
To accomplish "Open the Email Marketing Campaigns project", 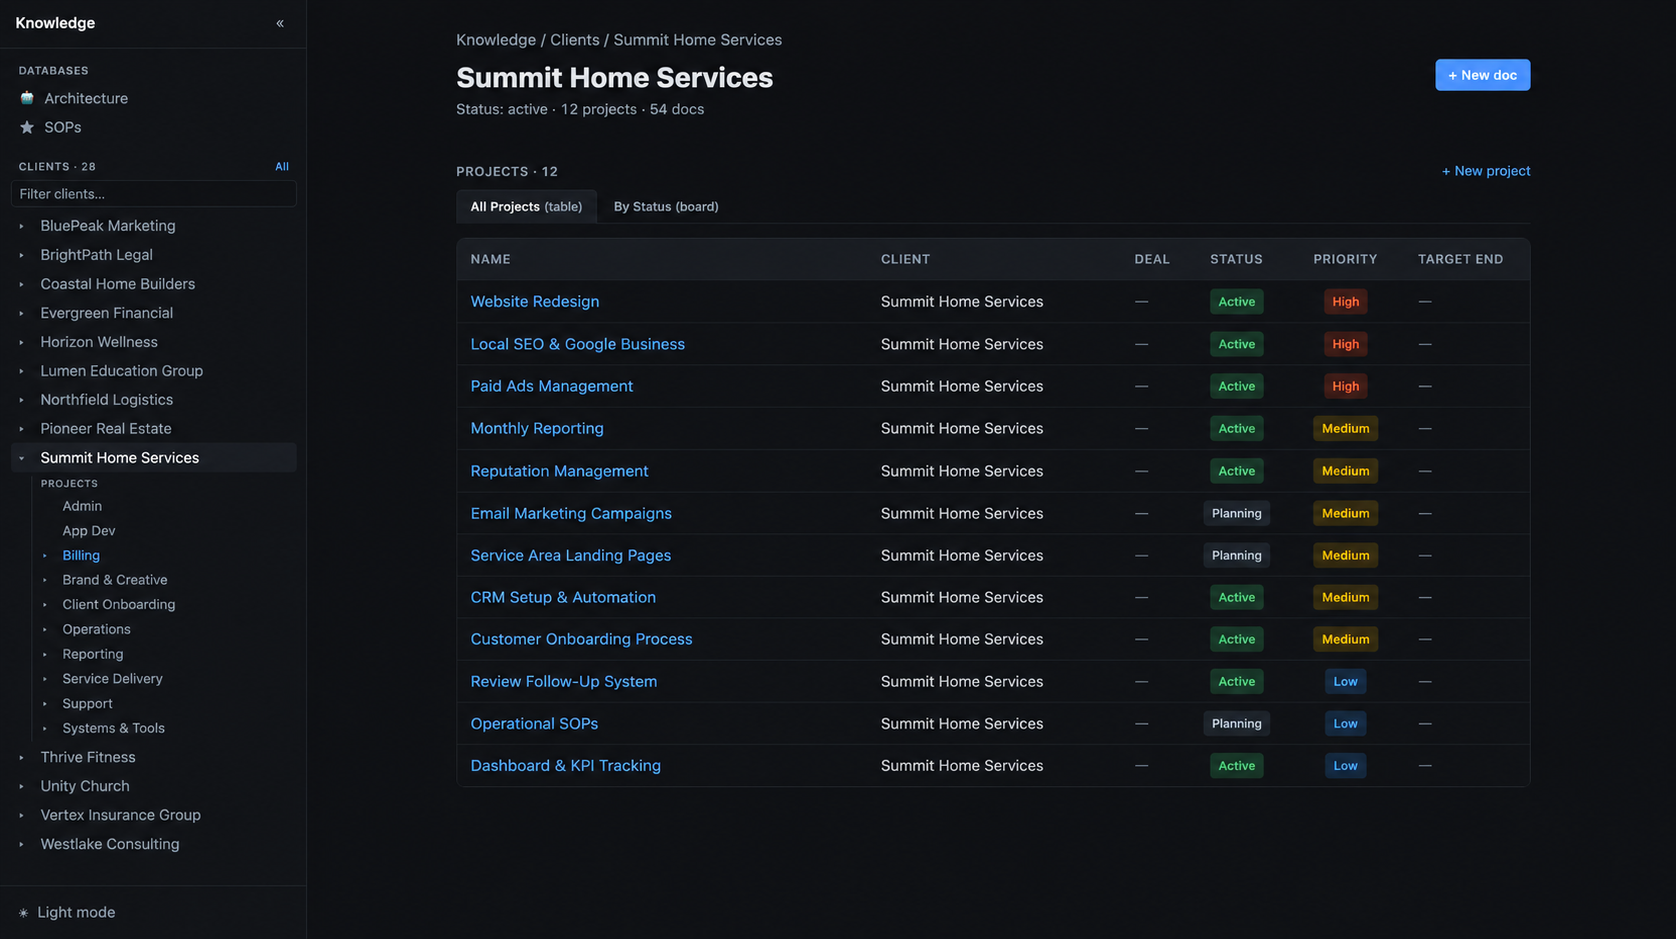I will point(571,513).
